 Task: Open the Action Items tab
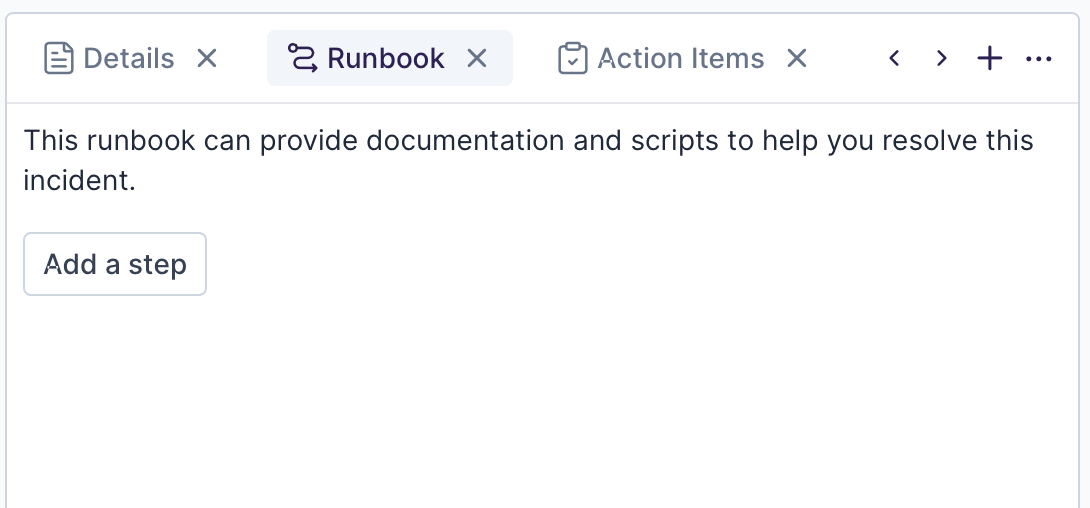680,59
